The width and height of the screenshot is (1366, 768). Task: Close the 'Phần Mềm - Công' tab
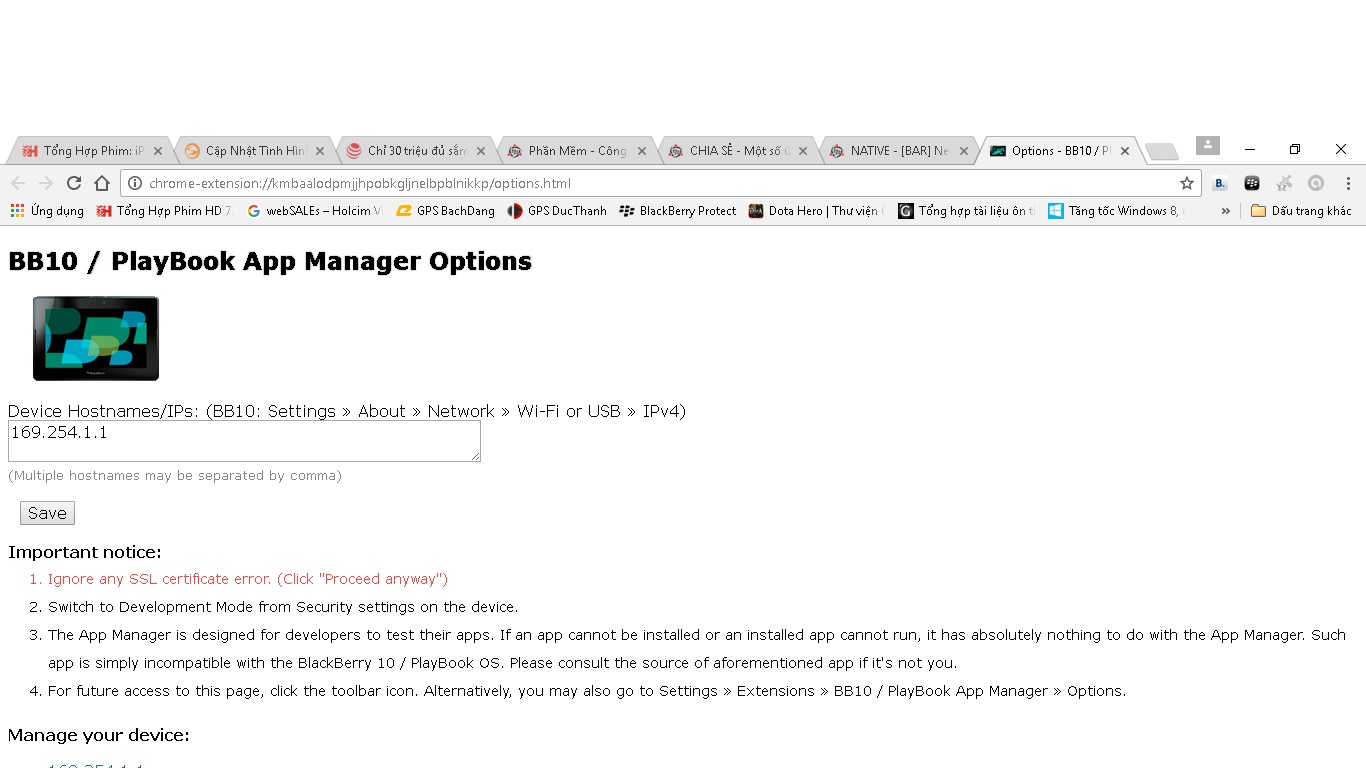(x=642, y=151)
